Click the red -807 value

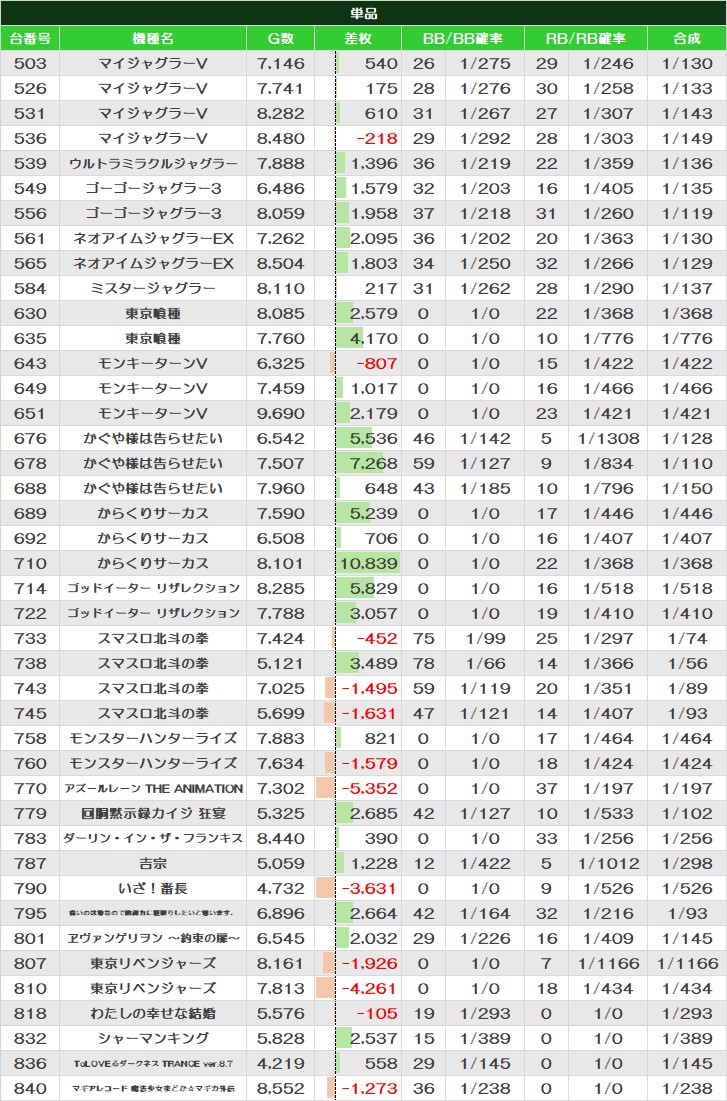(376, 364)
